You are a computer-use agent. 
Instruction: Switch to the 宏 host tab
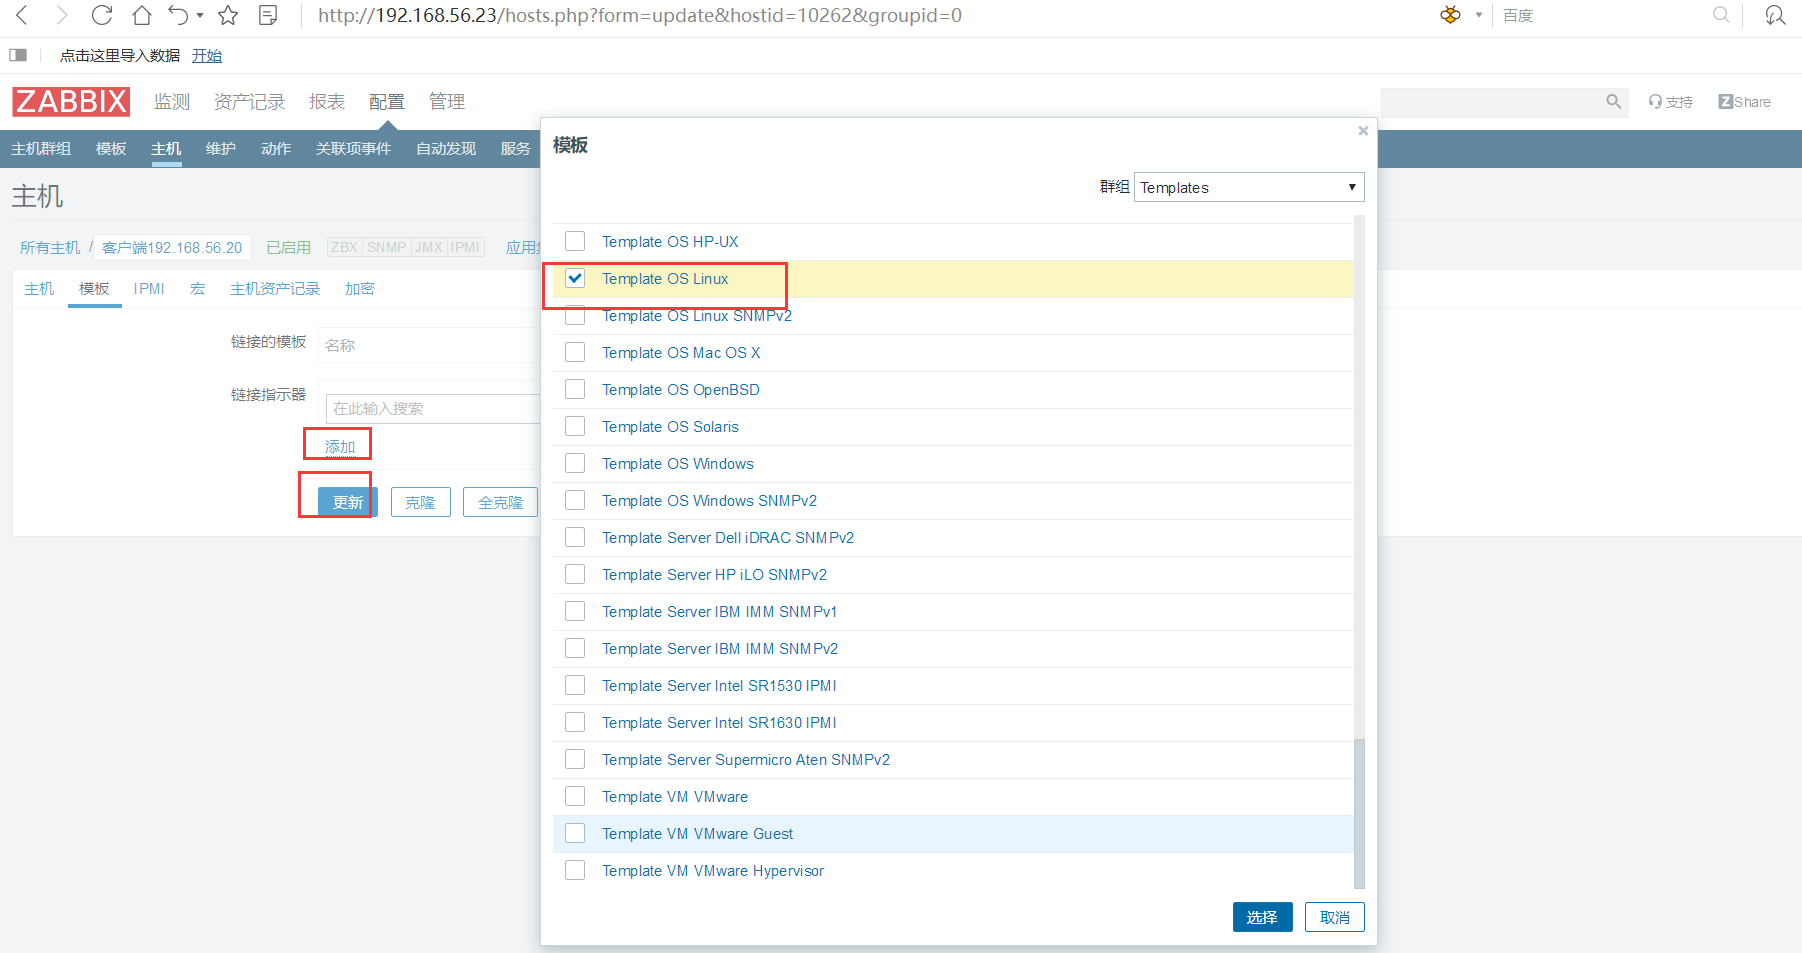[x=197, y=289]
